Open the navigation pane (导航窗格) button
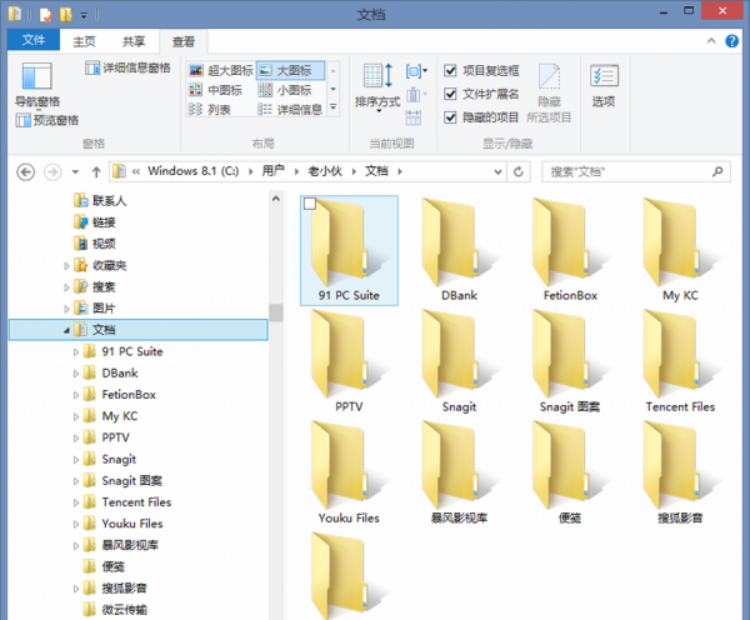The image size is (750, 620). point(36,84)
